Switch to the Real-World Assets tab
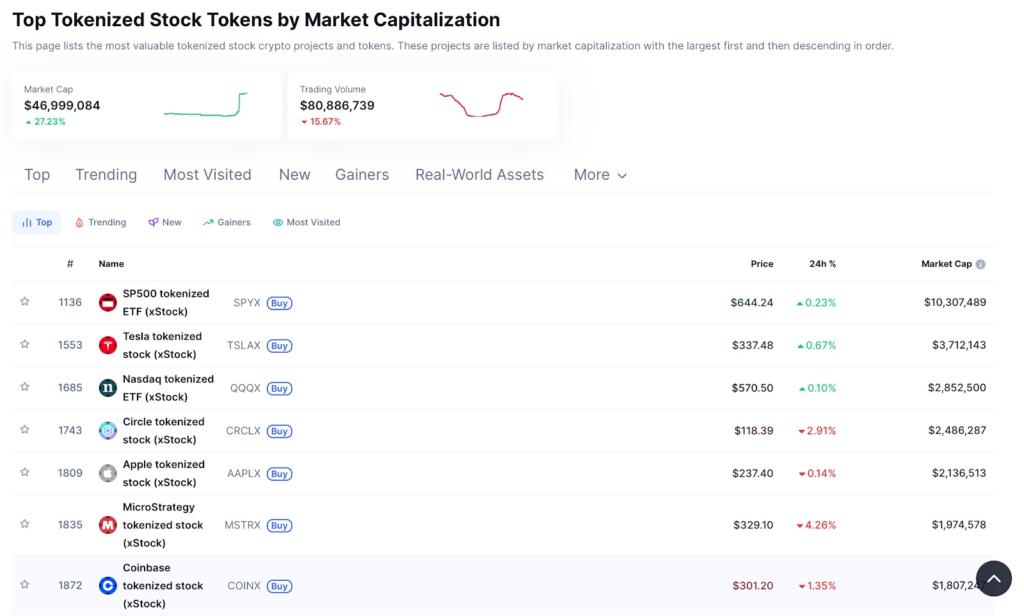The image size is (1024, 616). click(x=479, y=175)
